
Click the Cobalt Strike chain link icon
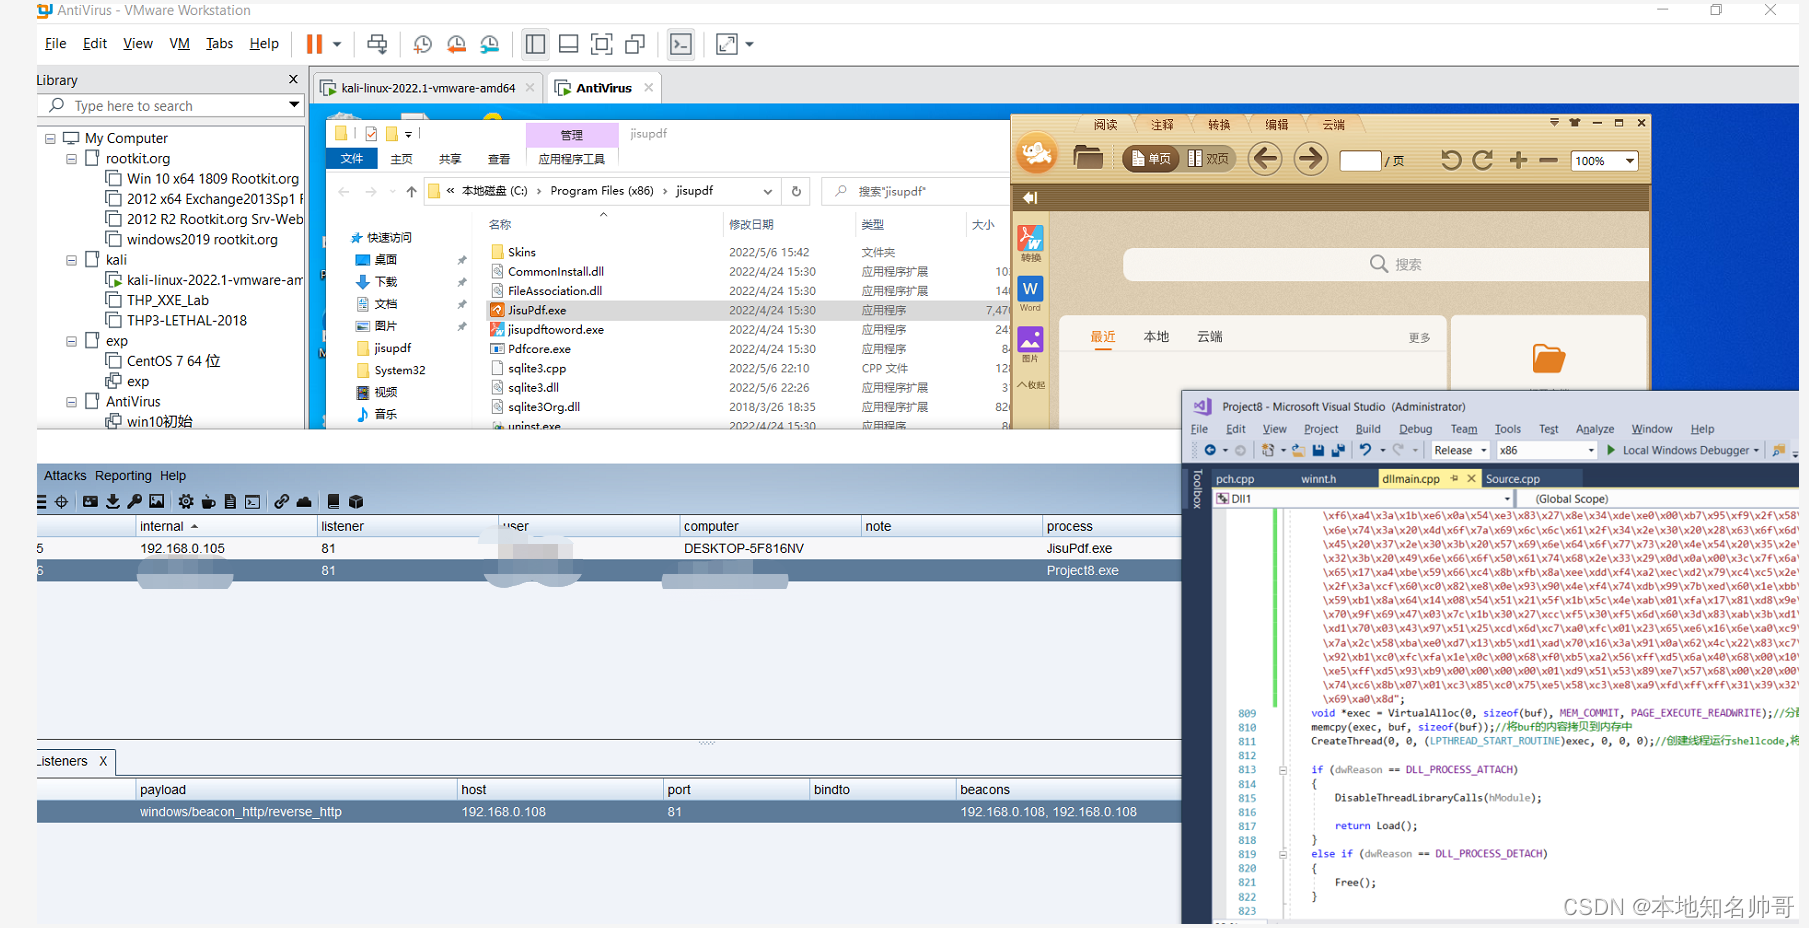(281, 502)
